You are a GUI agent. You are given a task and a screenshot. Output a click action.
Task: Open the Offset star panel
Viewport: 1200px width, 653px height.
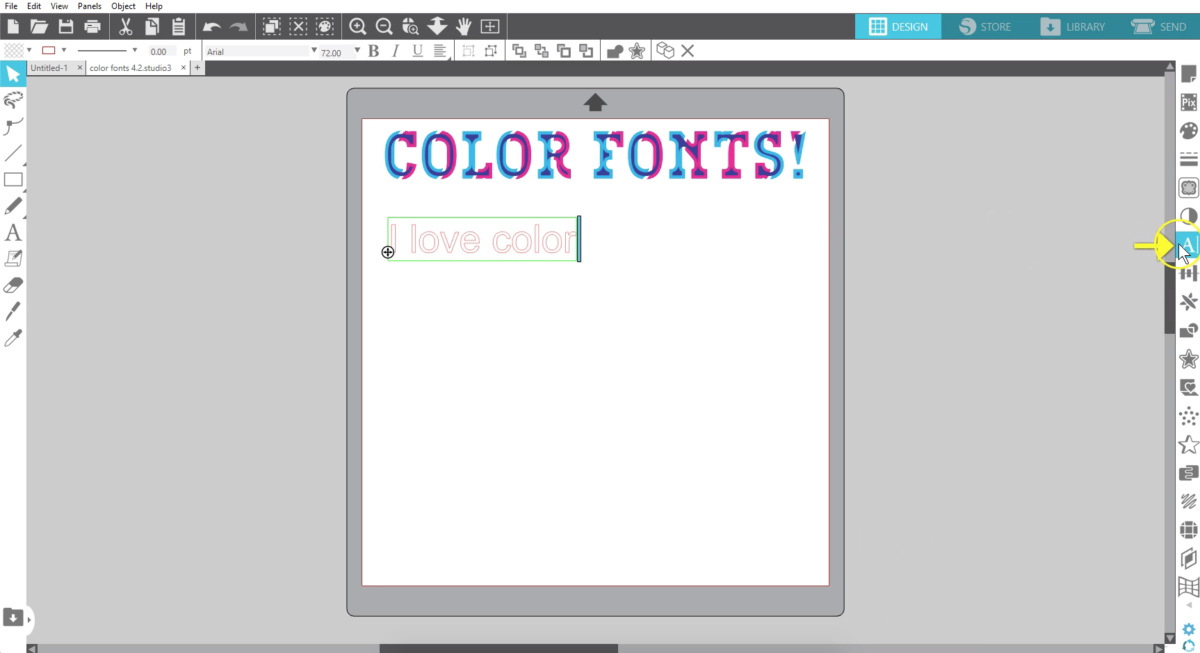(1189, 359)
